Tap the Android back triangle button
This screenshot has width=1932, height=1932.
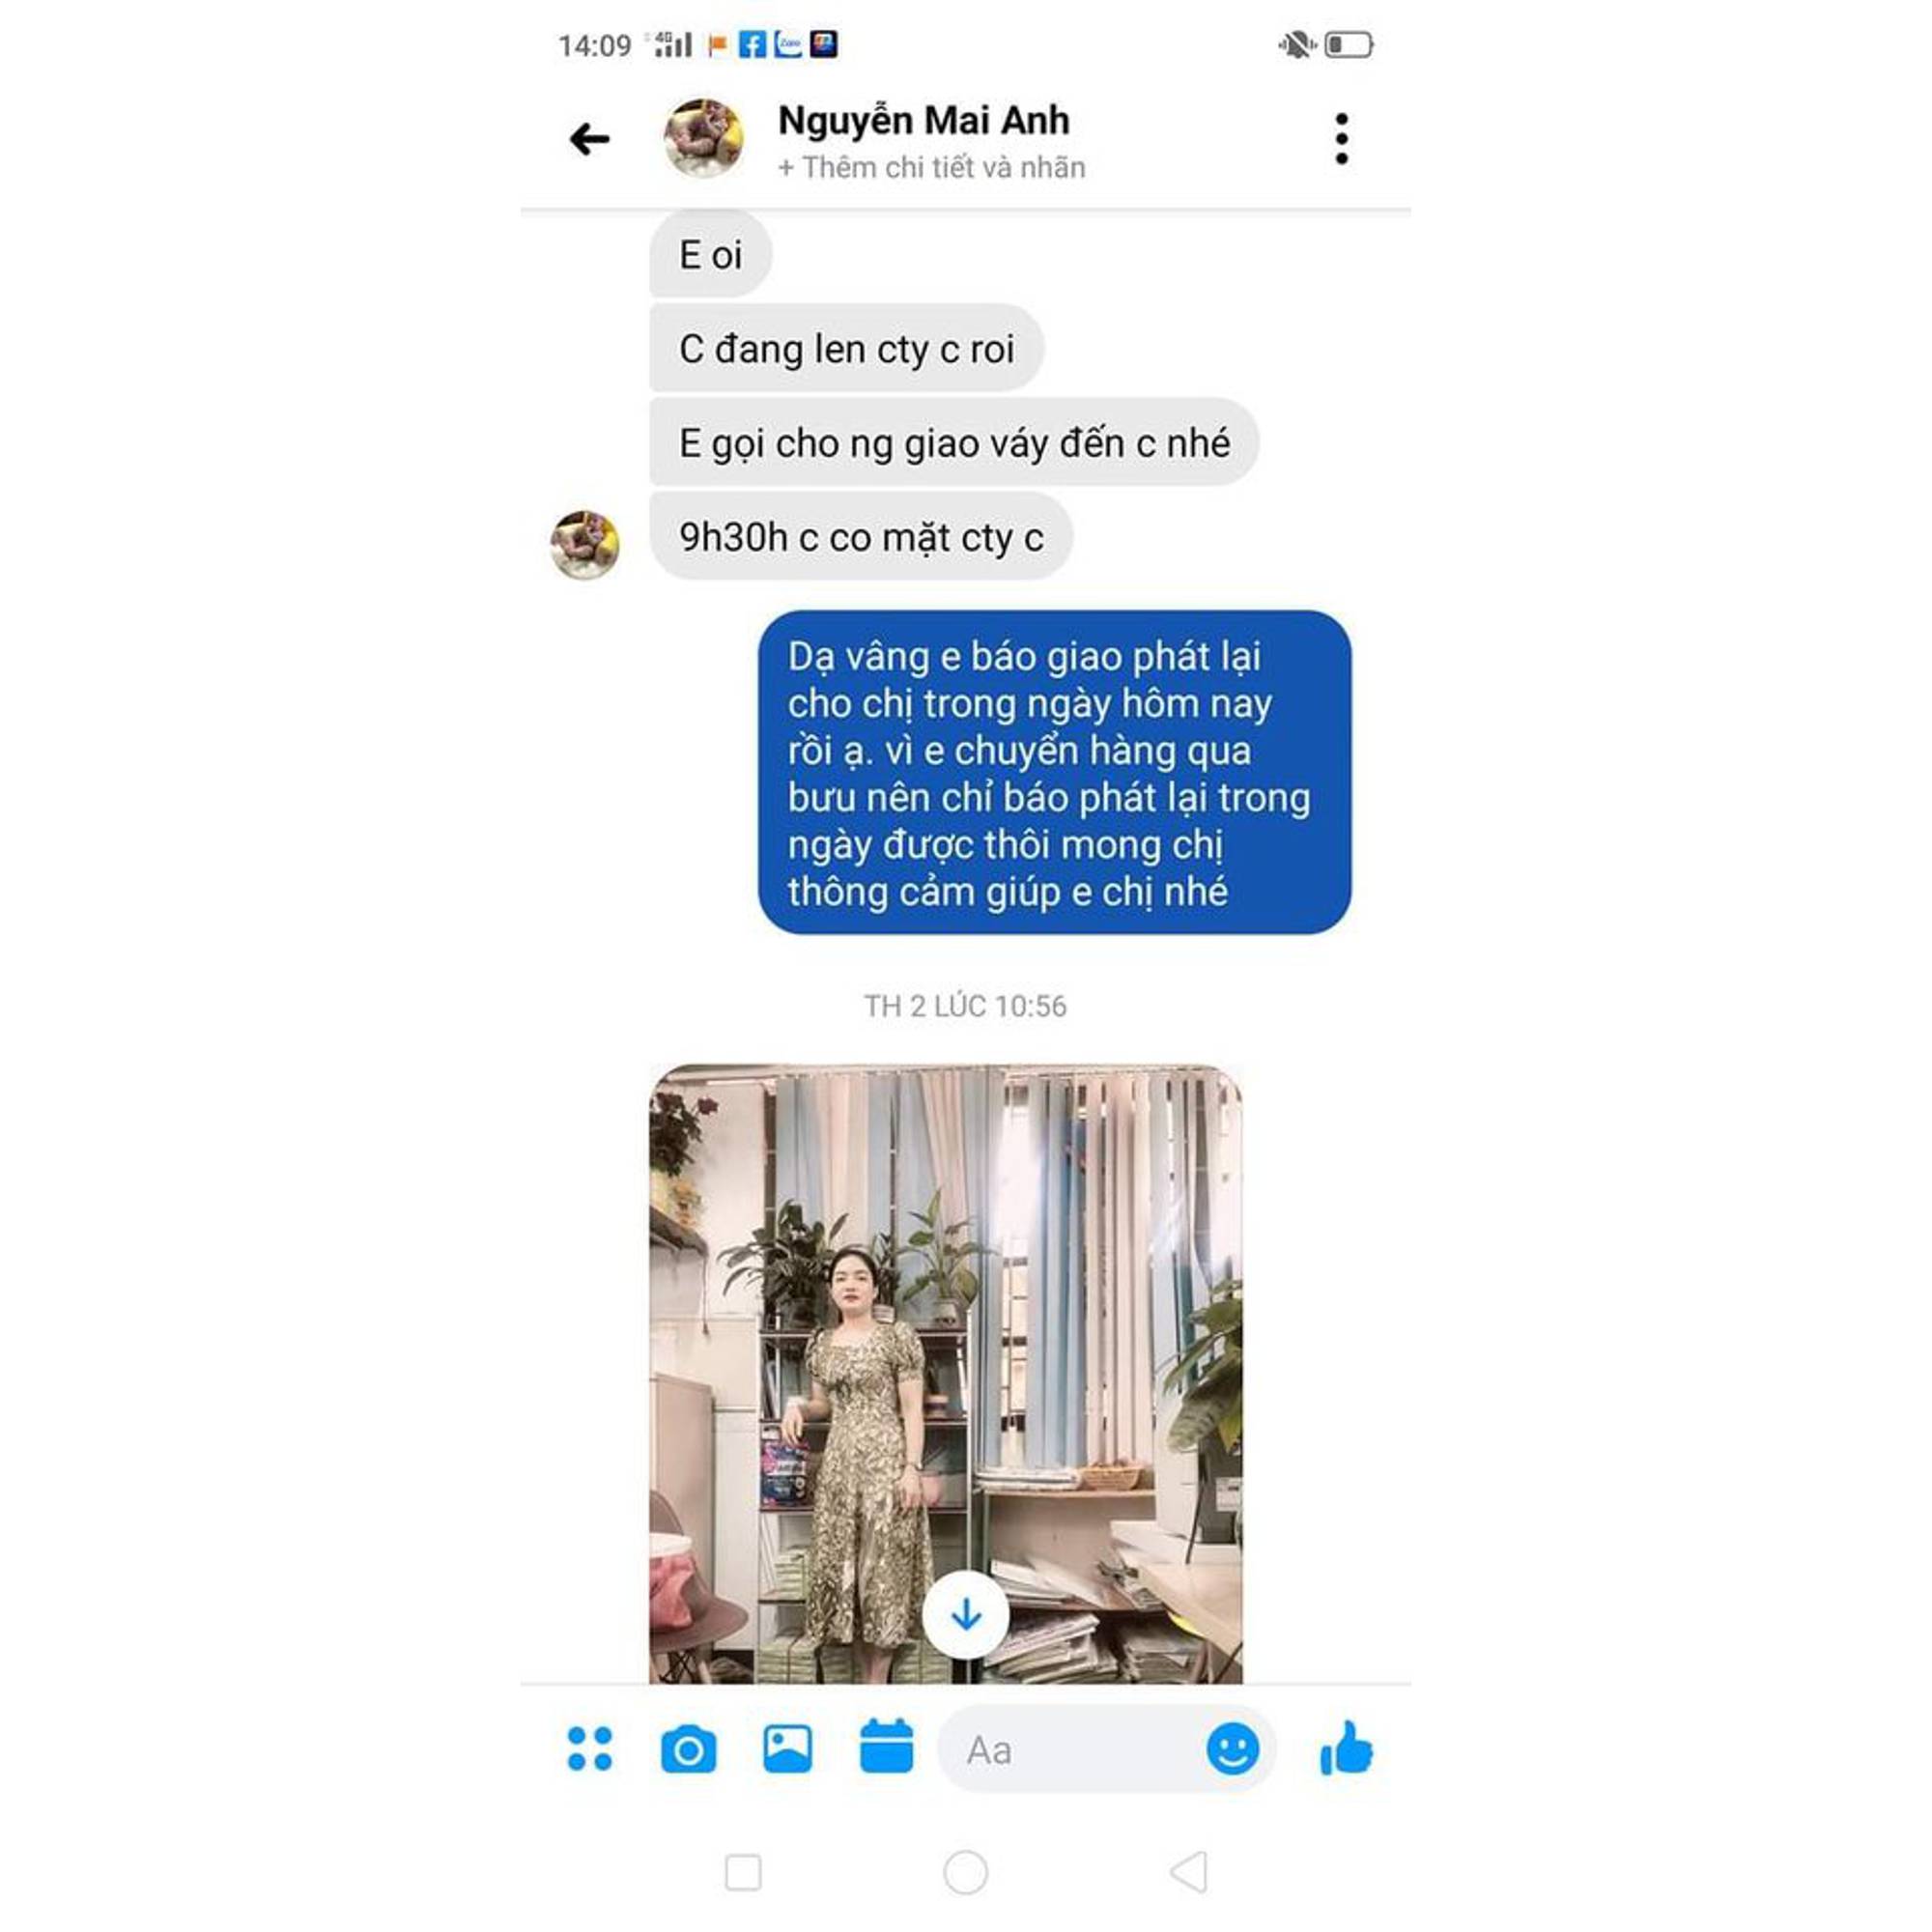click(1189, 1872)
